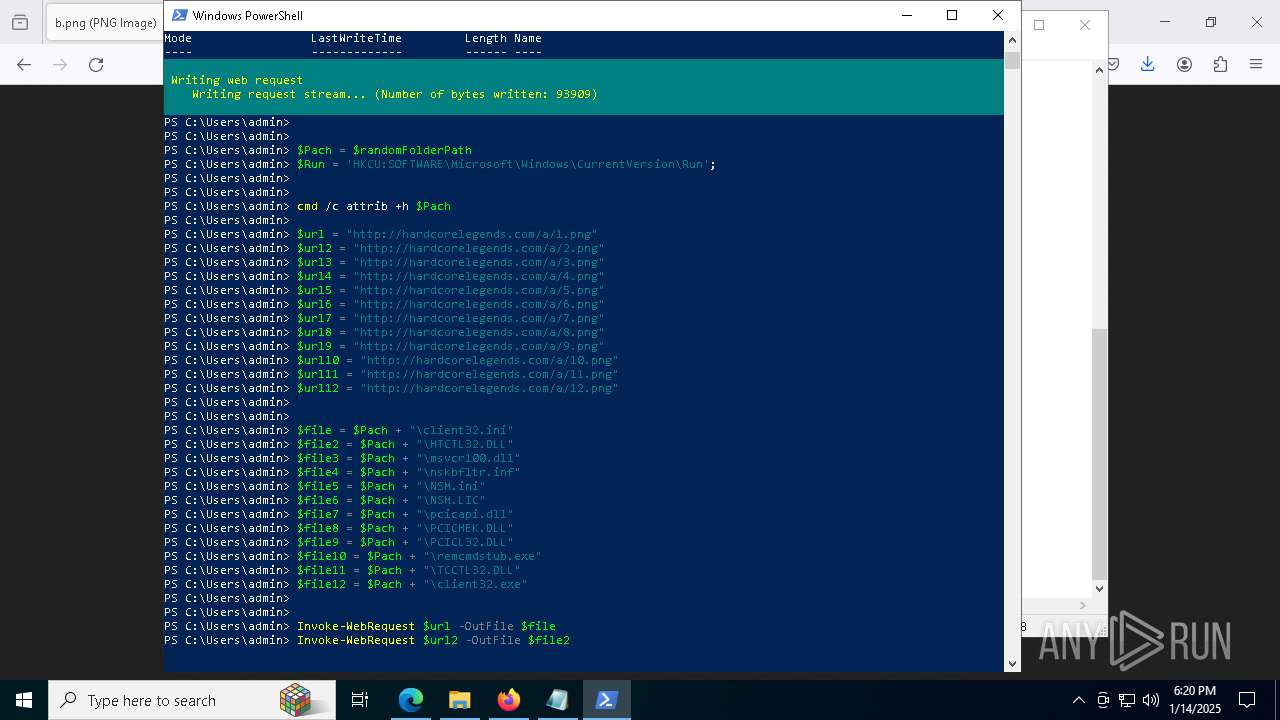
Task: Reload the Firefox page
Action: pos(96,64)
